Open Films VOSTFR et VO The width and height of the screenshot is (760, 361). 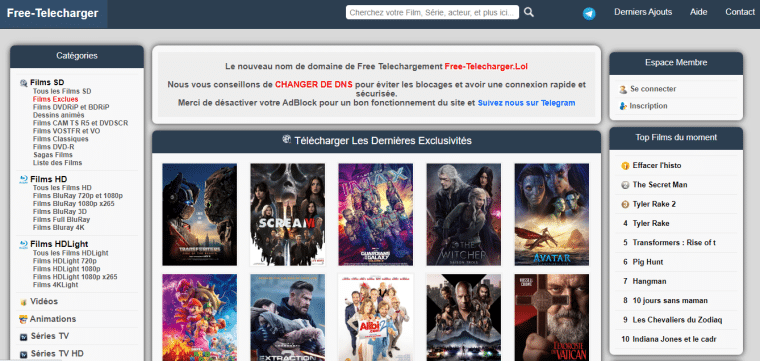(66, 131)
